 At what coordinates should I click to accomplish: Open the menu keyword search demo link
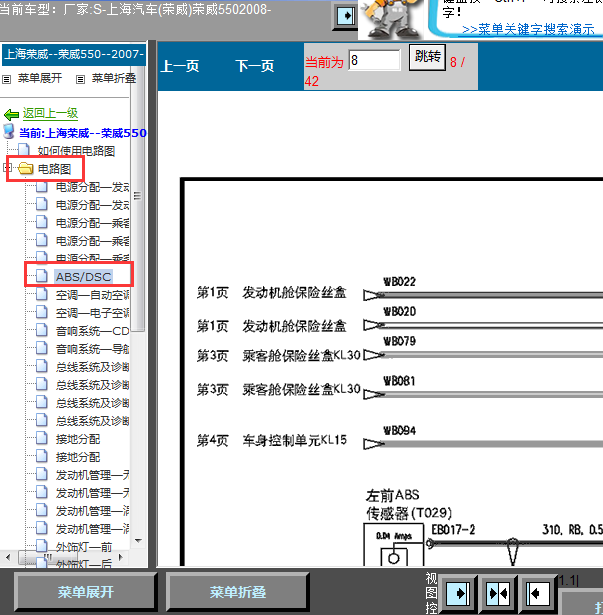click(528, 29)
